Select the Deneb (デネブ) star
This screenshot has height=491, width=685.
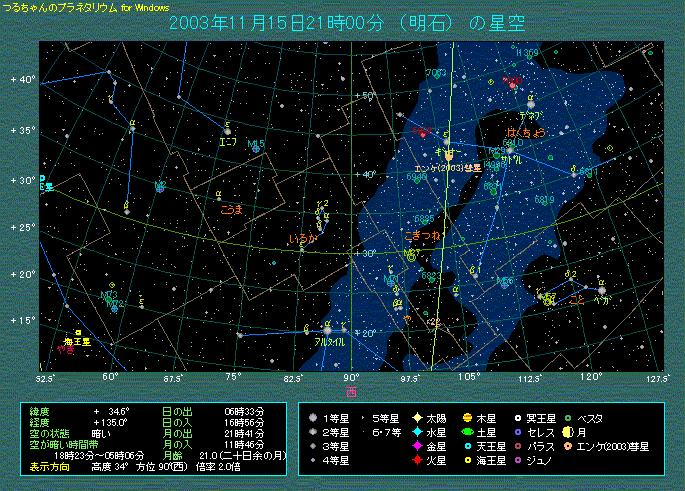click(x=530, y=102)
